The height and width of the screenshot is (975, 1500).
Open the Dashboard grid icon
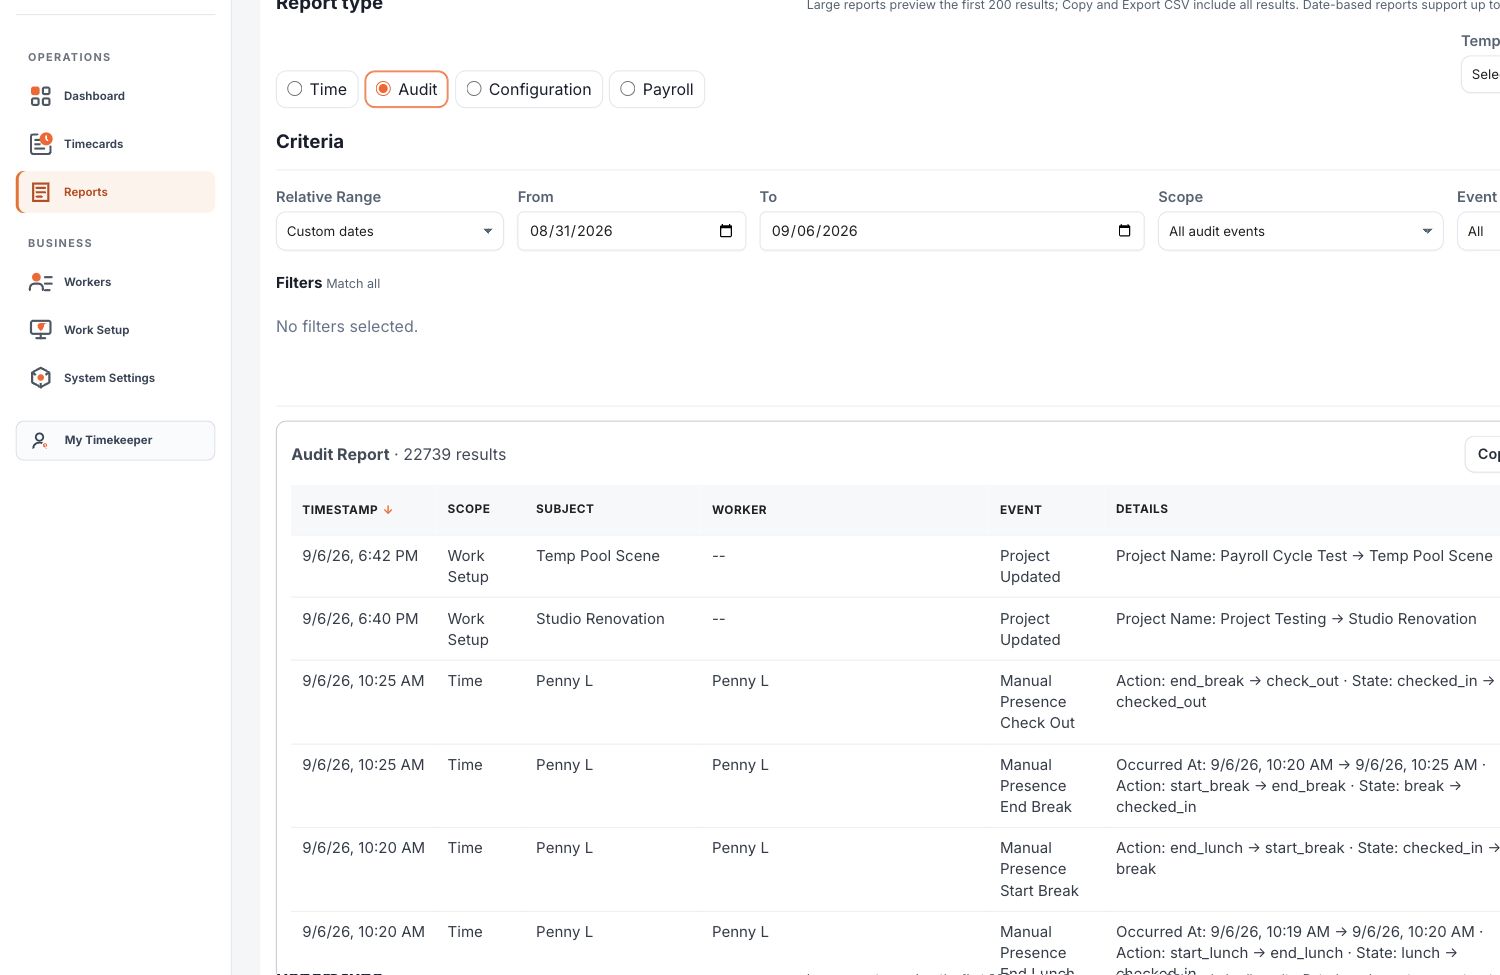(x=40, y=96)
